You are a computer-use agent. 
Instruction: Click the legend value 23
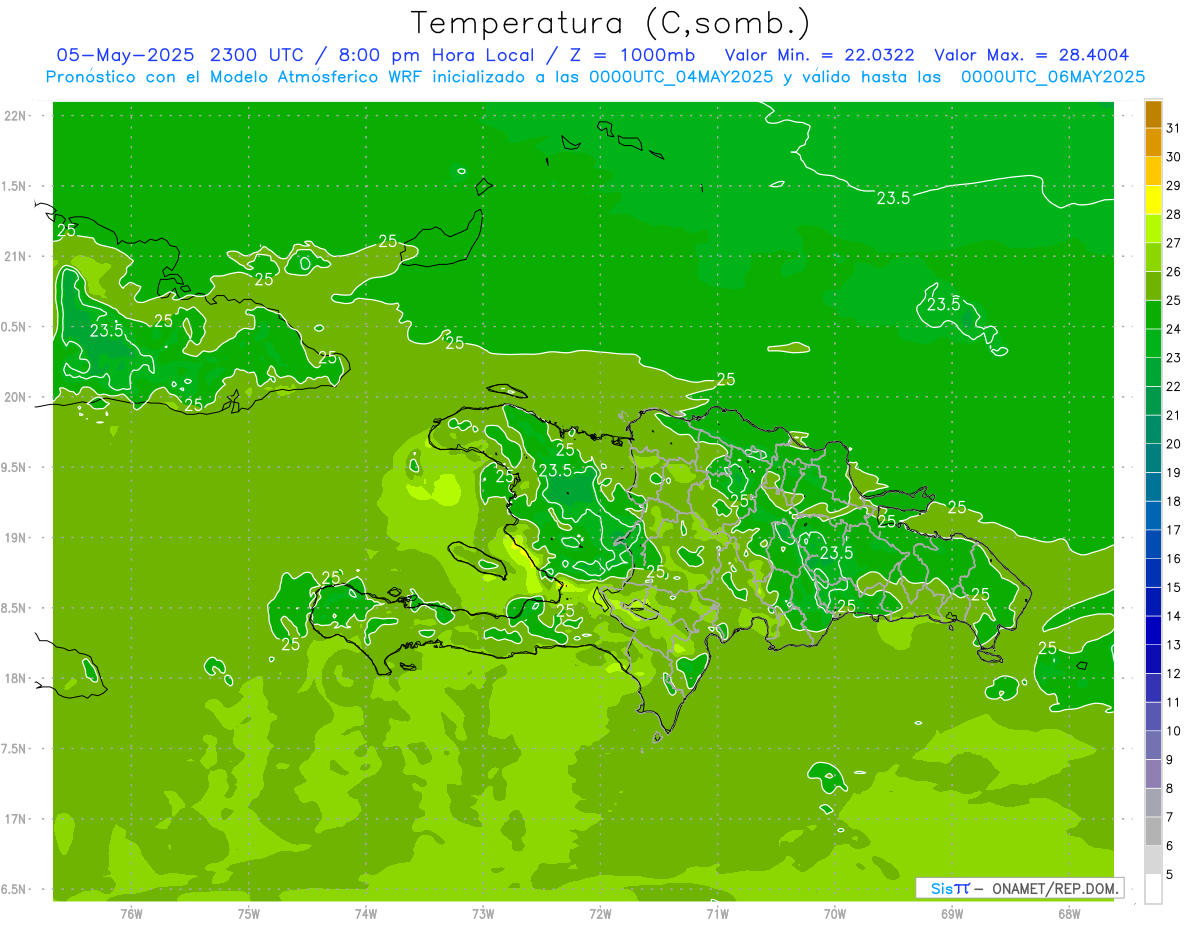pos(1174,358)
